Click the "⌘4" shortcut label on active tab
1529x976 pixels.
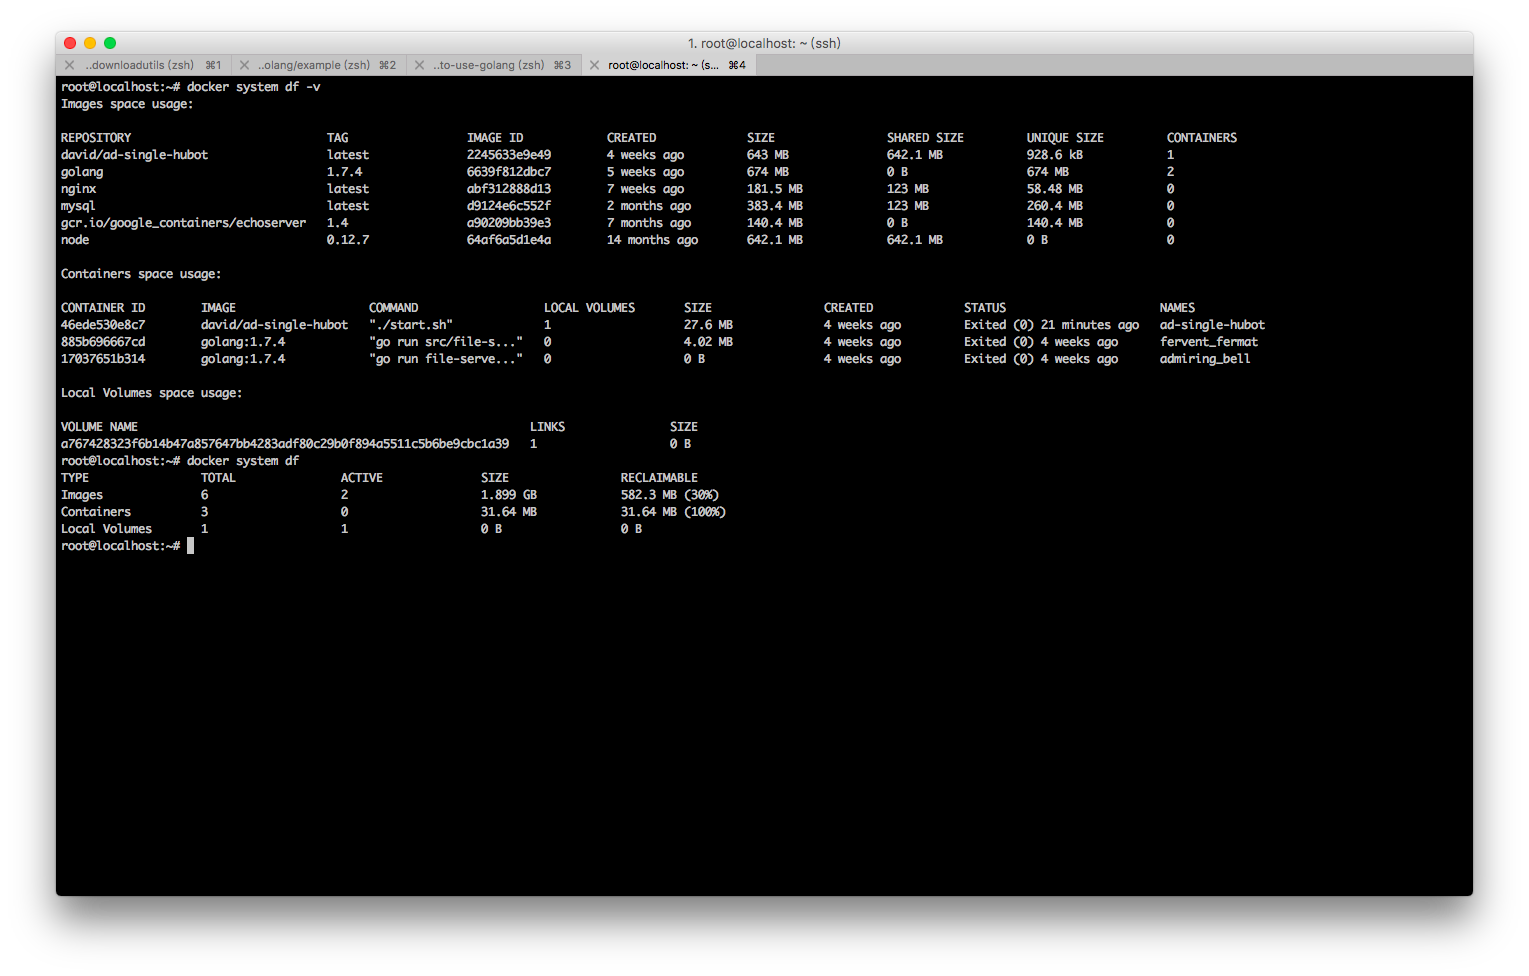point(736,64)
